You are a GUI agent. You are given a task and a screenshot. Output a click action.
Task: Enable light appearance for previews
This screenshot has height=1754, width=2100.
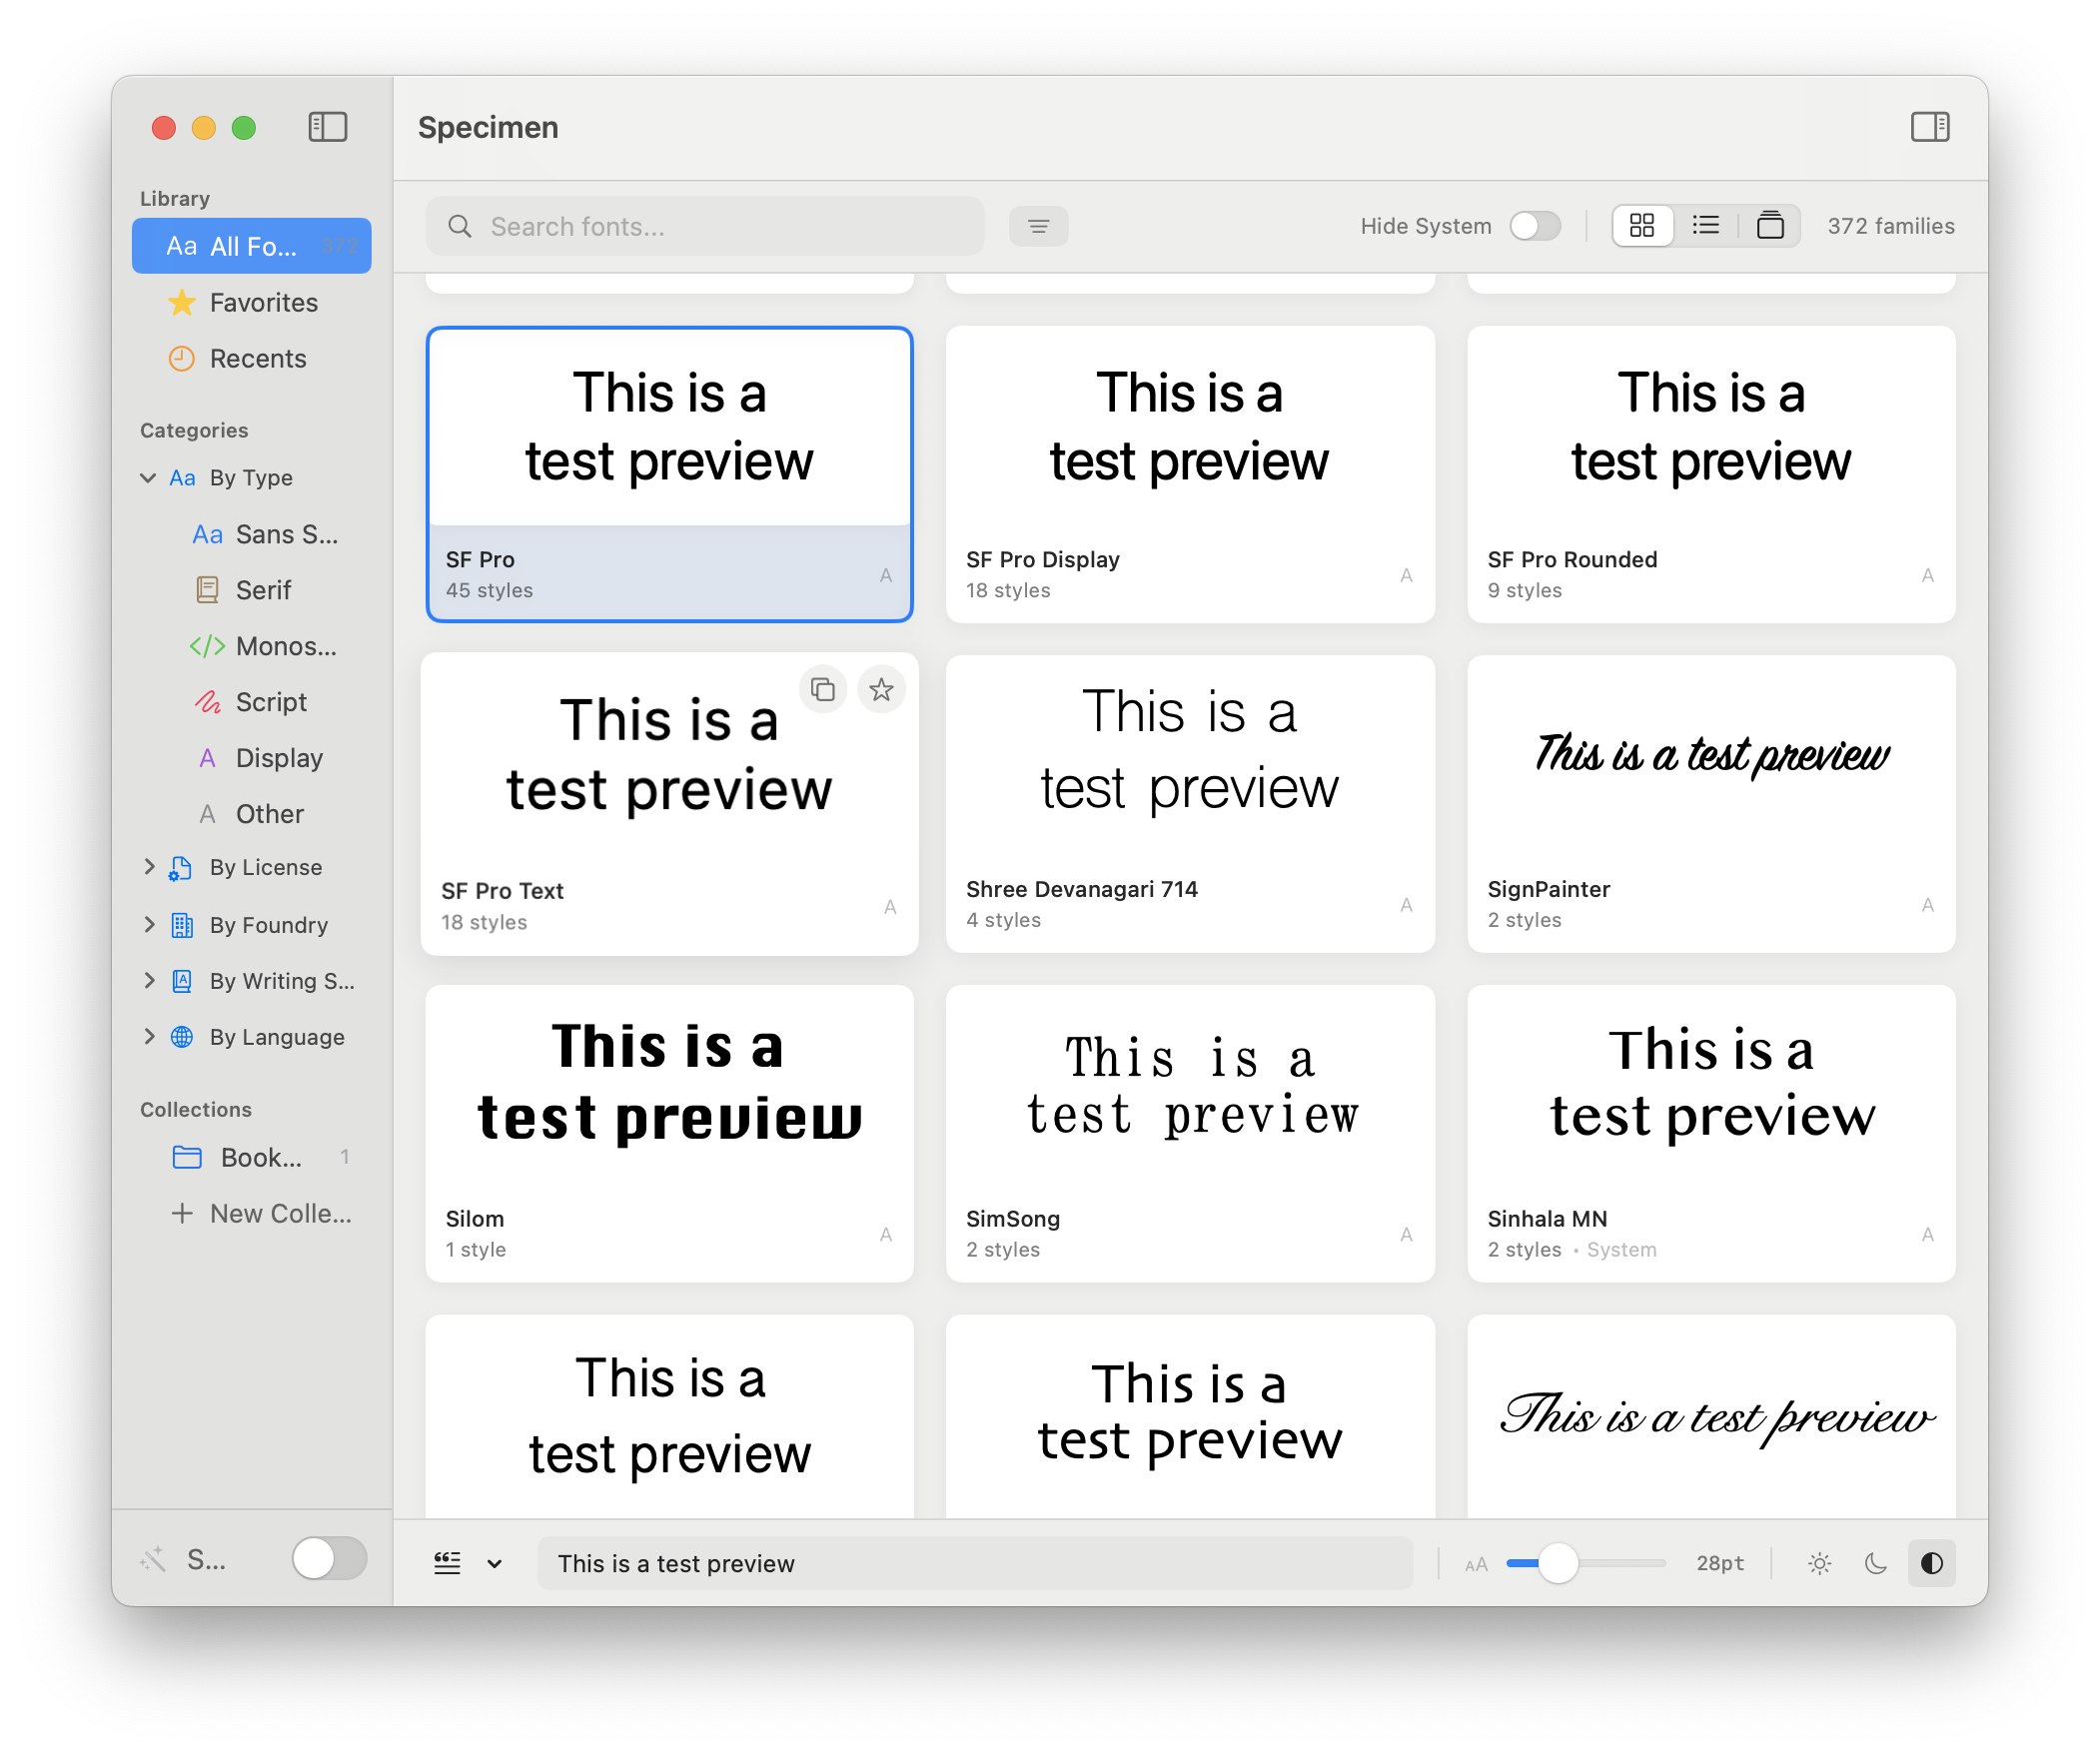click(1819, 1563)
